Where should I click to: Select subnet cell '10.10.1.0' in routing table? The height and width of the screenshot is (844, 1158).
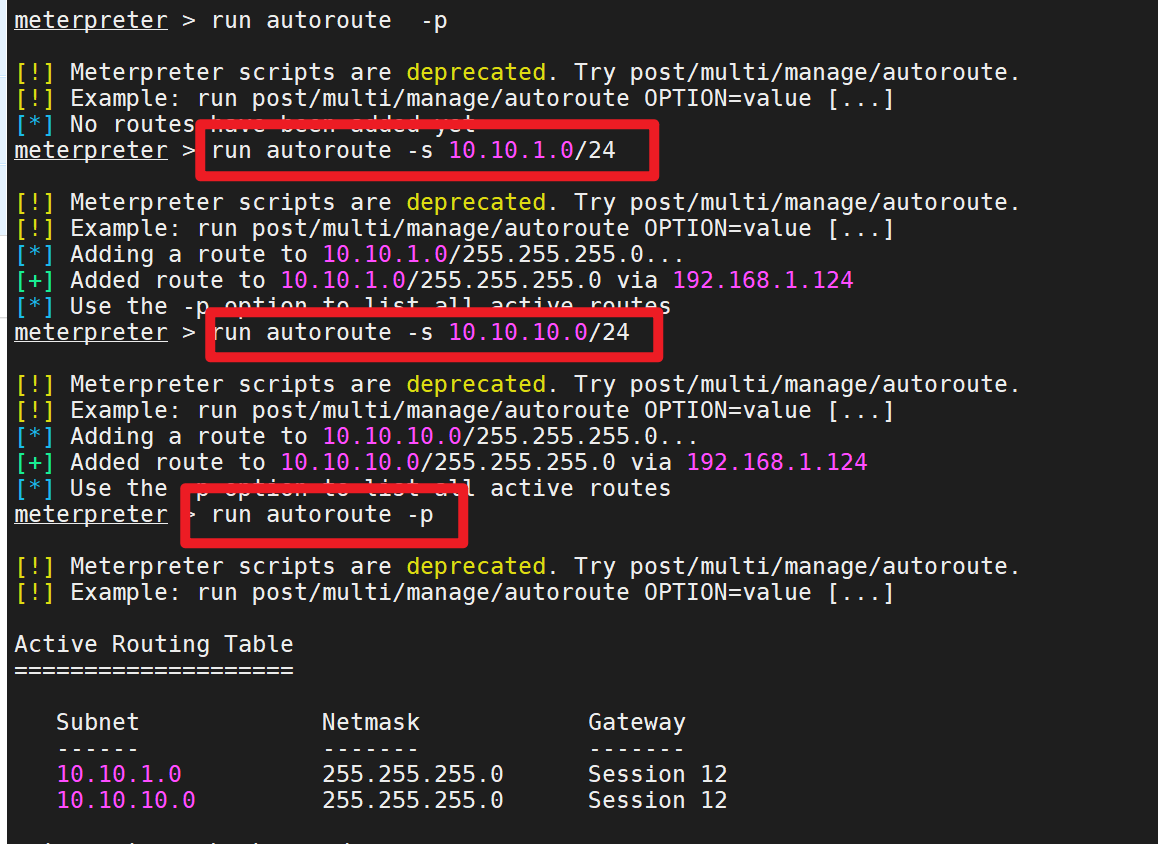tap(119, 775)
